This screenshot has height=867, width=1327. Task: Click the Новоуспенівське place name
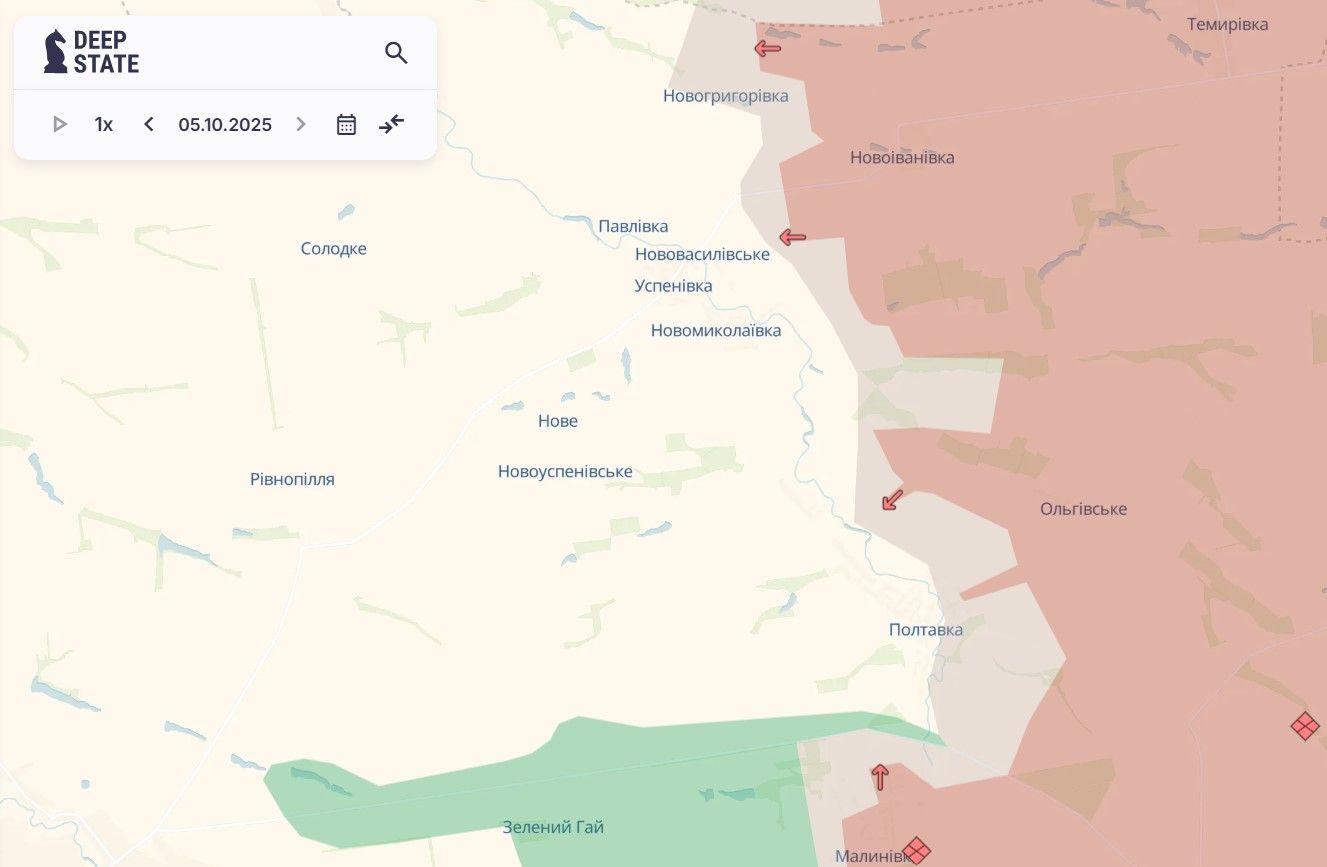coord(565,472)
